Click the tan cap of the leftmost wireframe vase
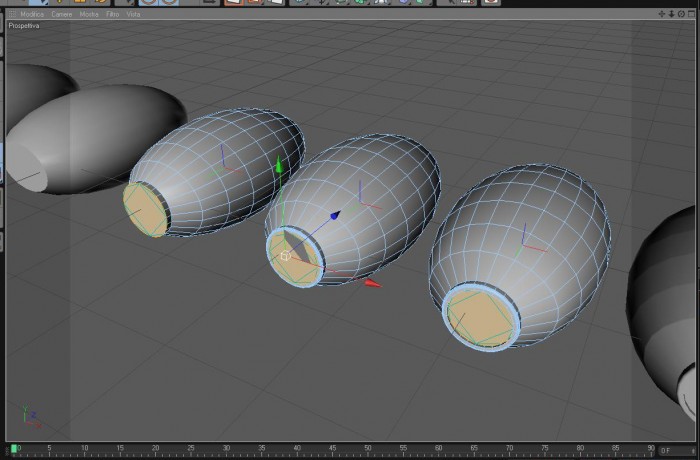Screen dimensions: 700x460 (146, 209)
